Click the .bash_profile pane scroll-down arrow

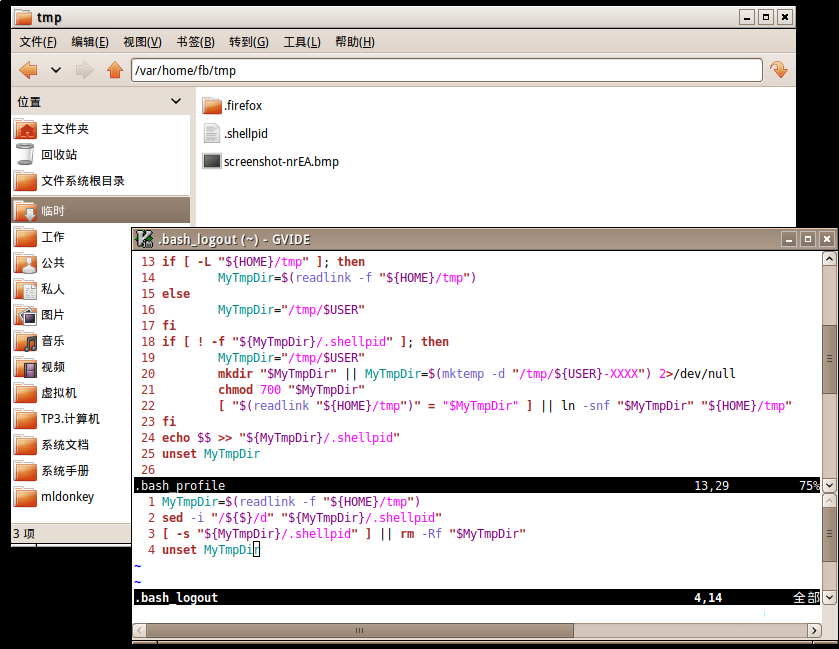[829, 485]
